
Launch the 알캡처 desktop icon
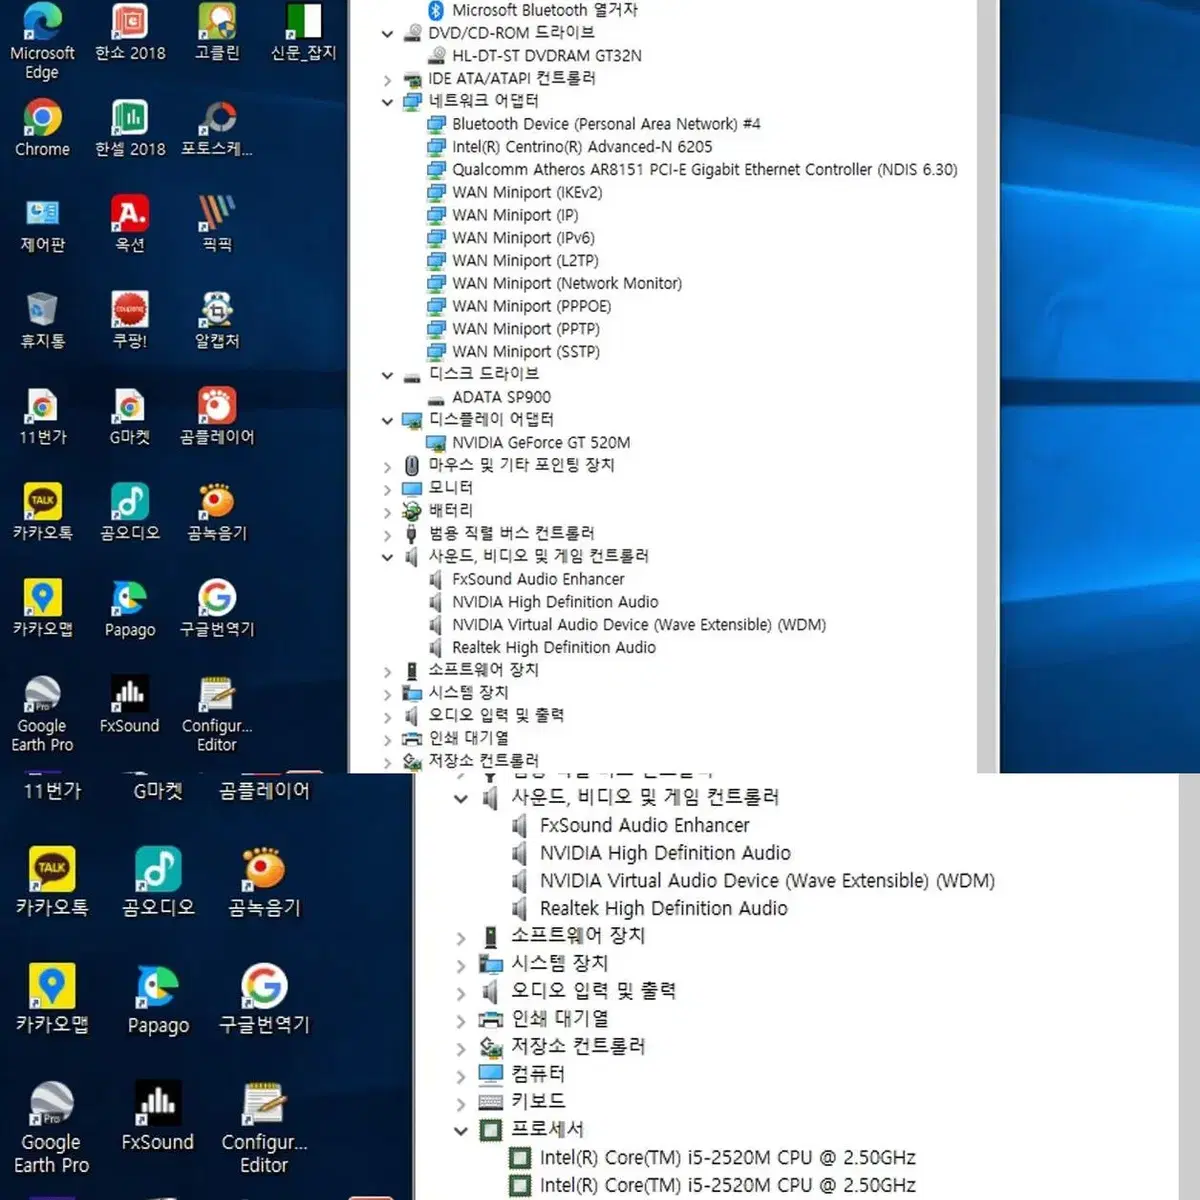[217, 320]
